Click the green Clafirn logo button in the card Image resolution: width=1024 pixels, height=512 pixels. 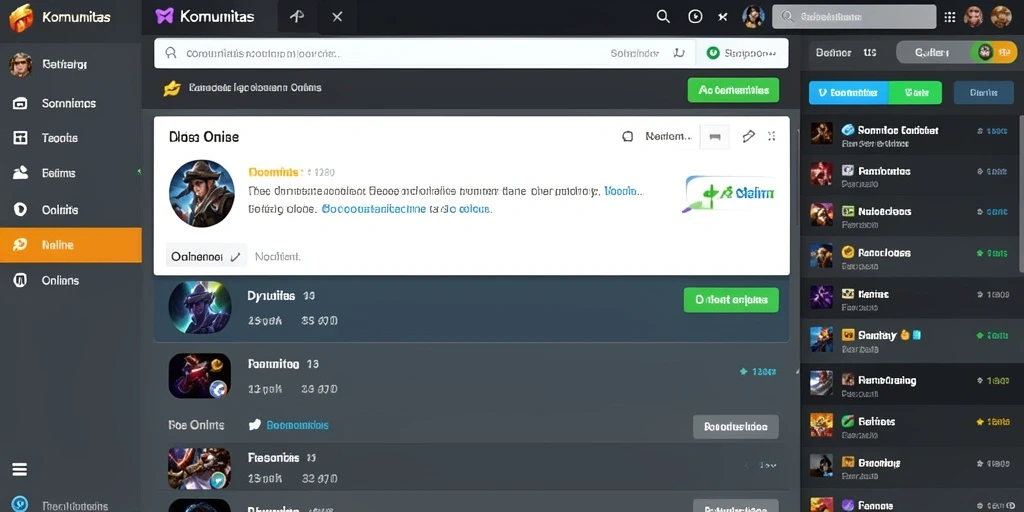[x=728, y=194]
